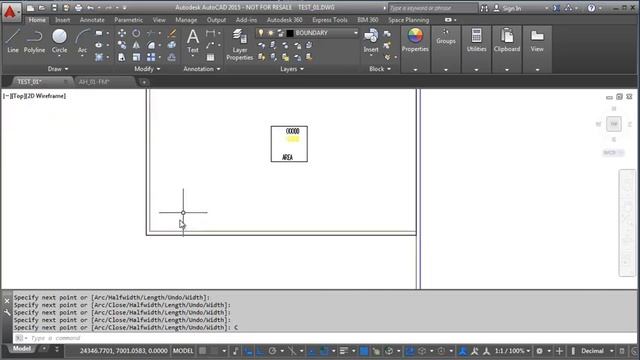Viewport: 640px width, 360px height.
Task: Expand the Draw panel
Action: tap(58, 69)
